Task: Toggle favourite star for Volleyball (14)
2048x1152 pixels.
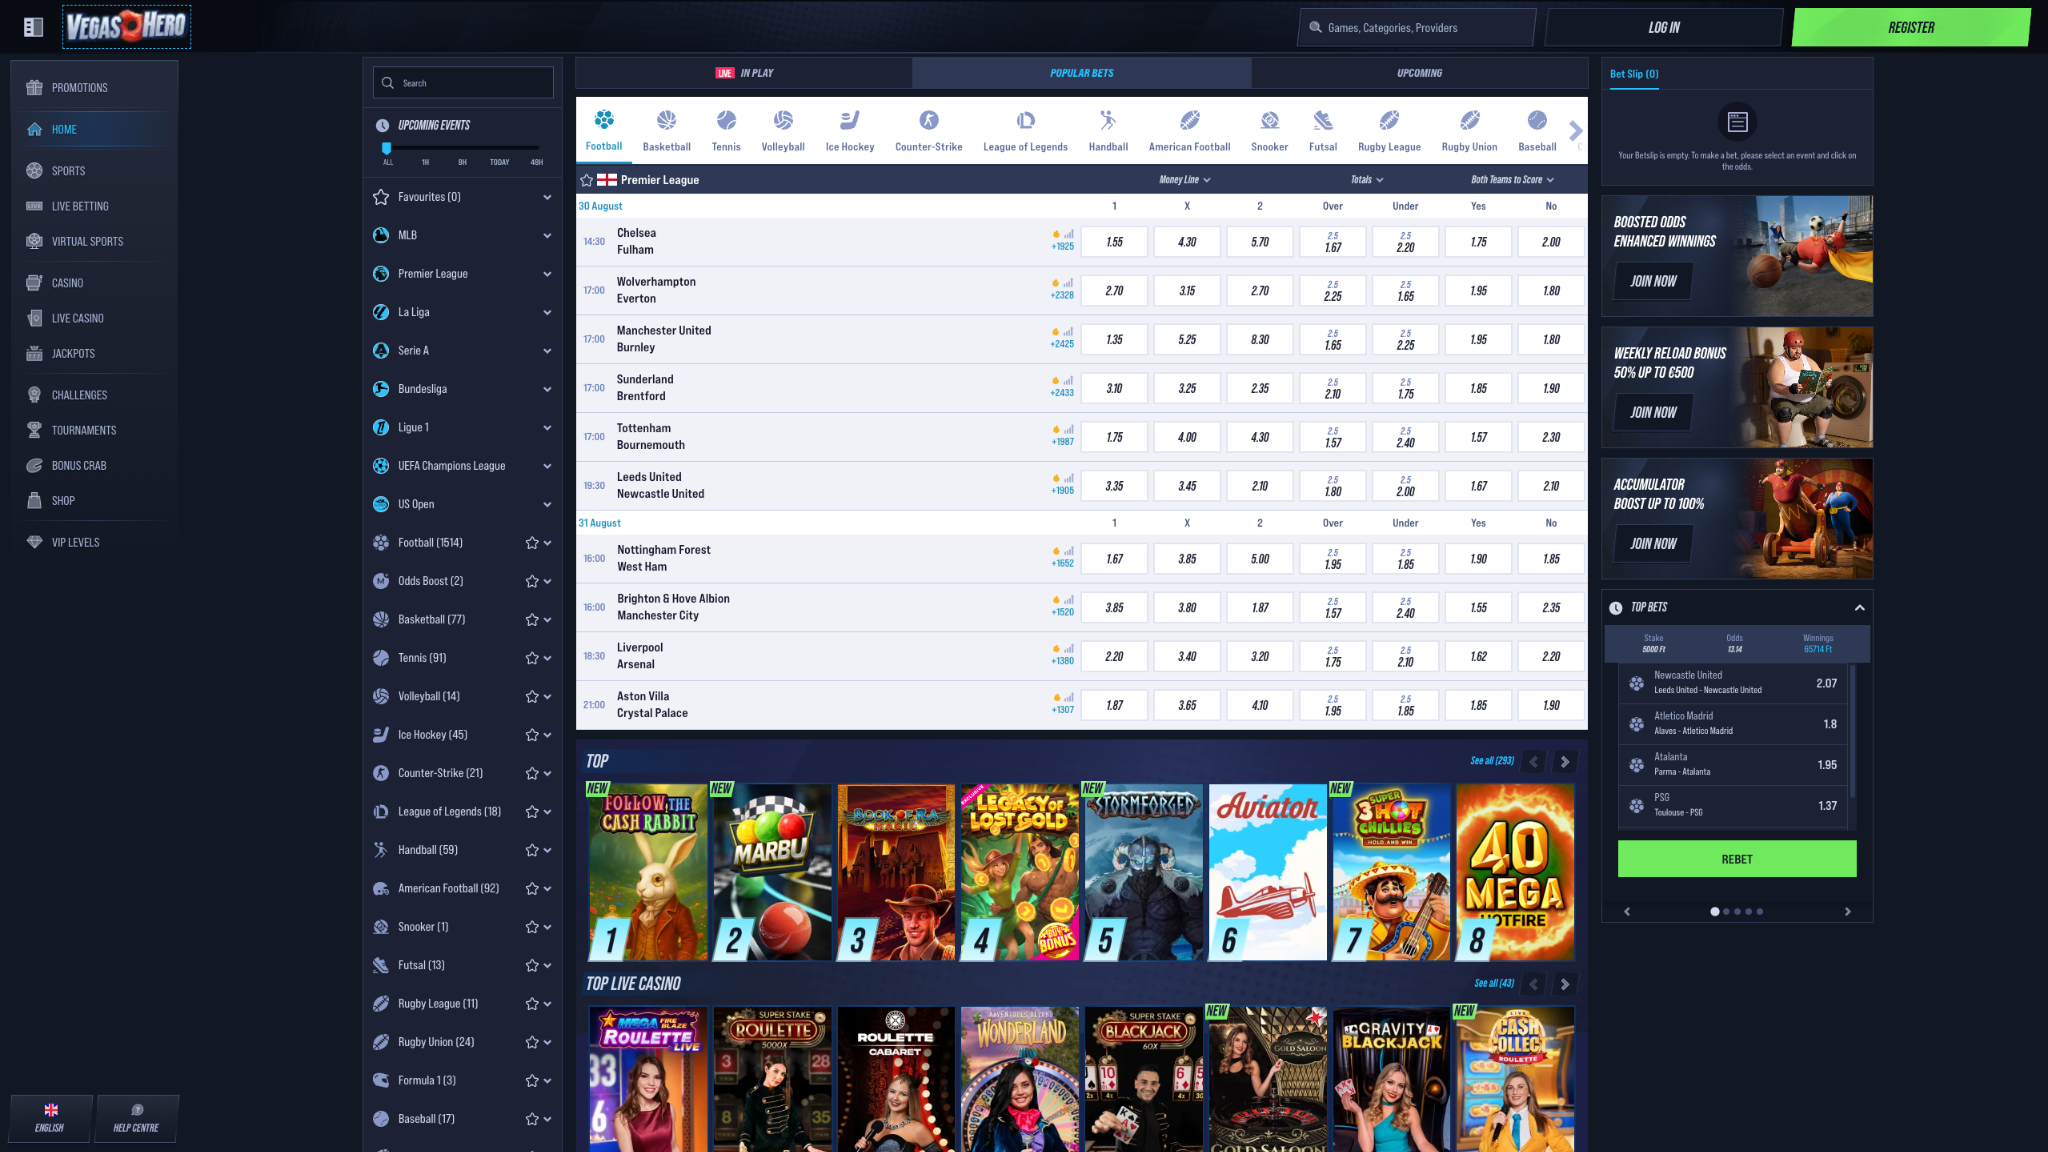Action: (x=532, y=697)
